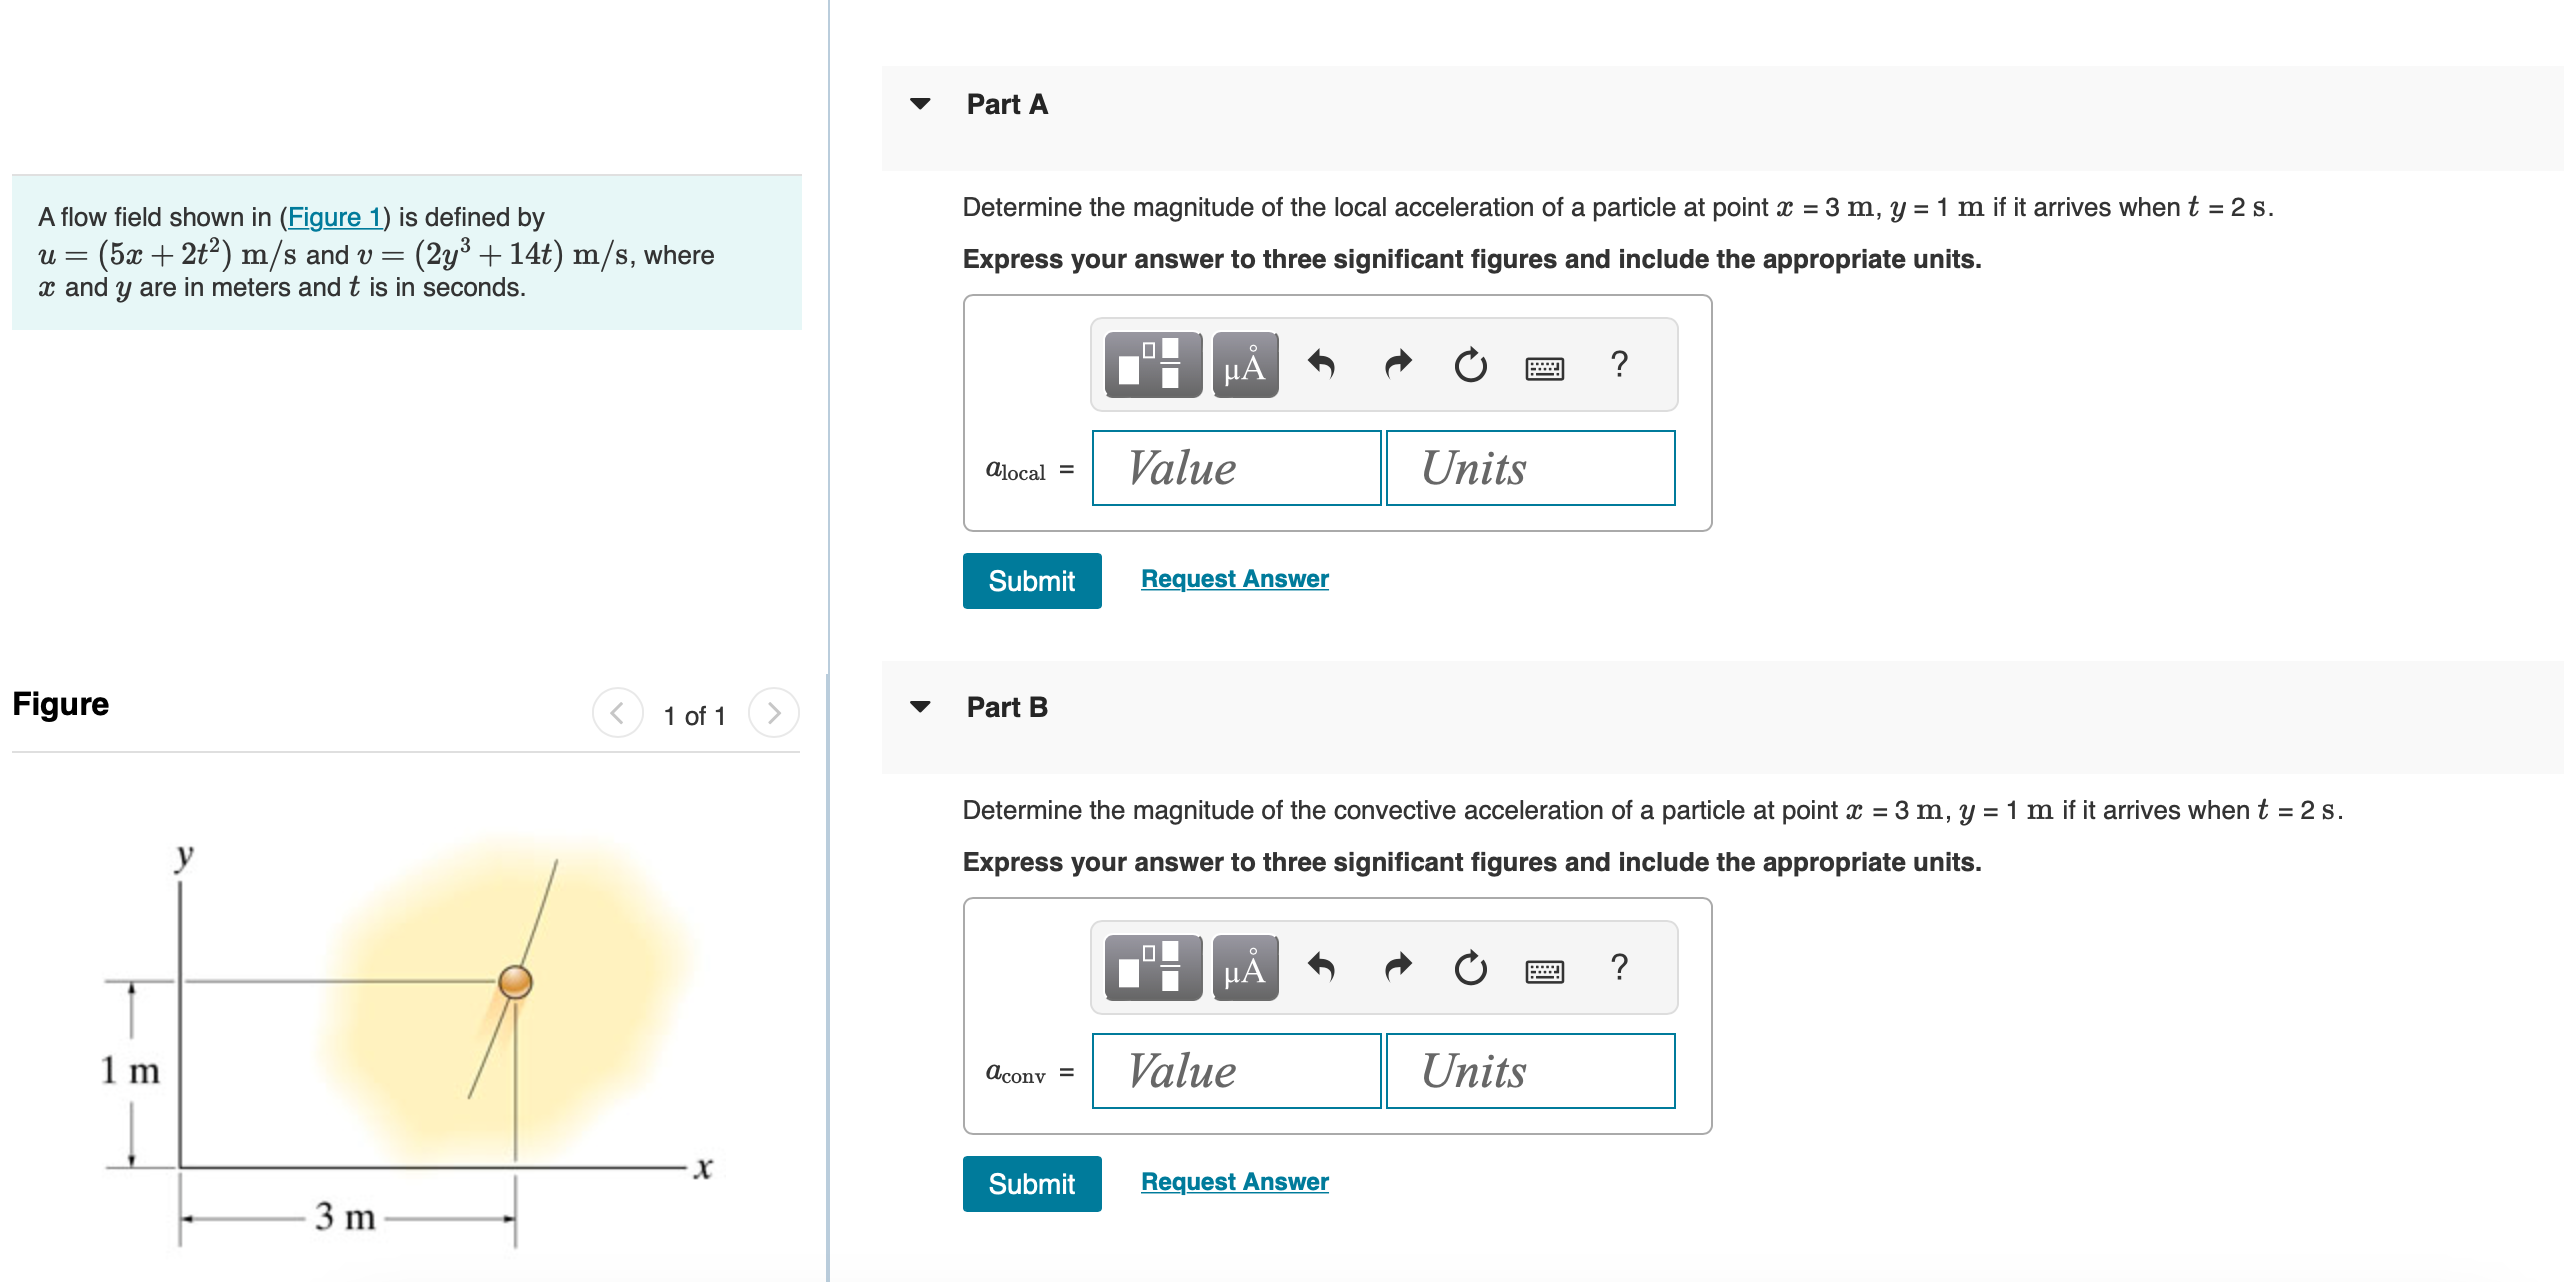Viewport: 2564px width, 1282px height.
Task: Open the keyboard input icon in Part A toolbar
Action: pos(1543,366)
